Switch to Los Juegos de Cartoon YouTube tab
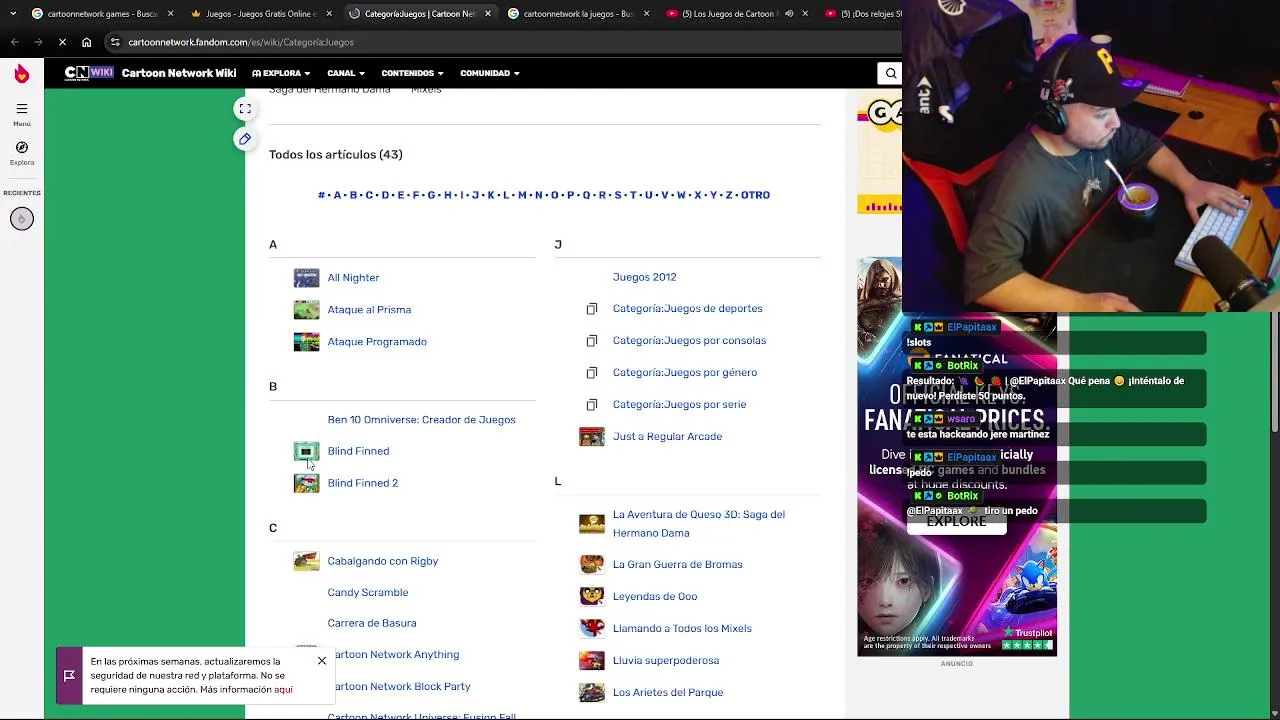 [728, 14]
